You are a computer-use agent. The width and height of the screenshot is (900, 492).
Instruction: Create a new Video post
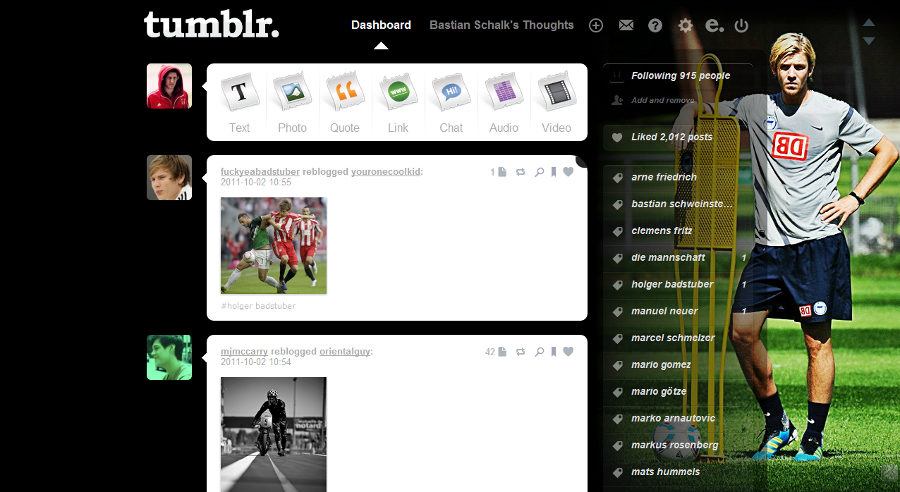coord(556,103)
